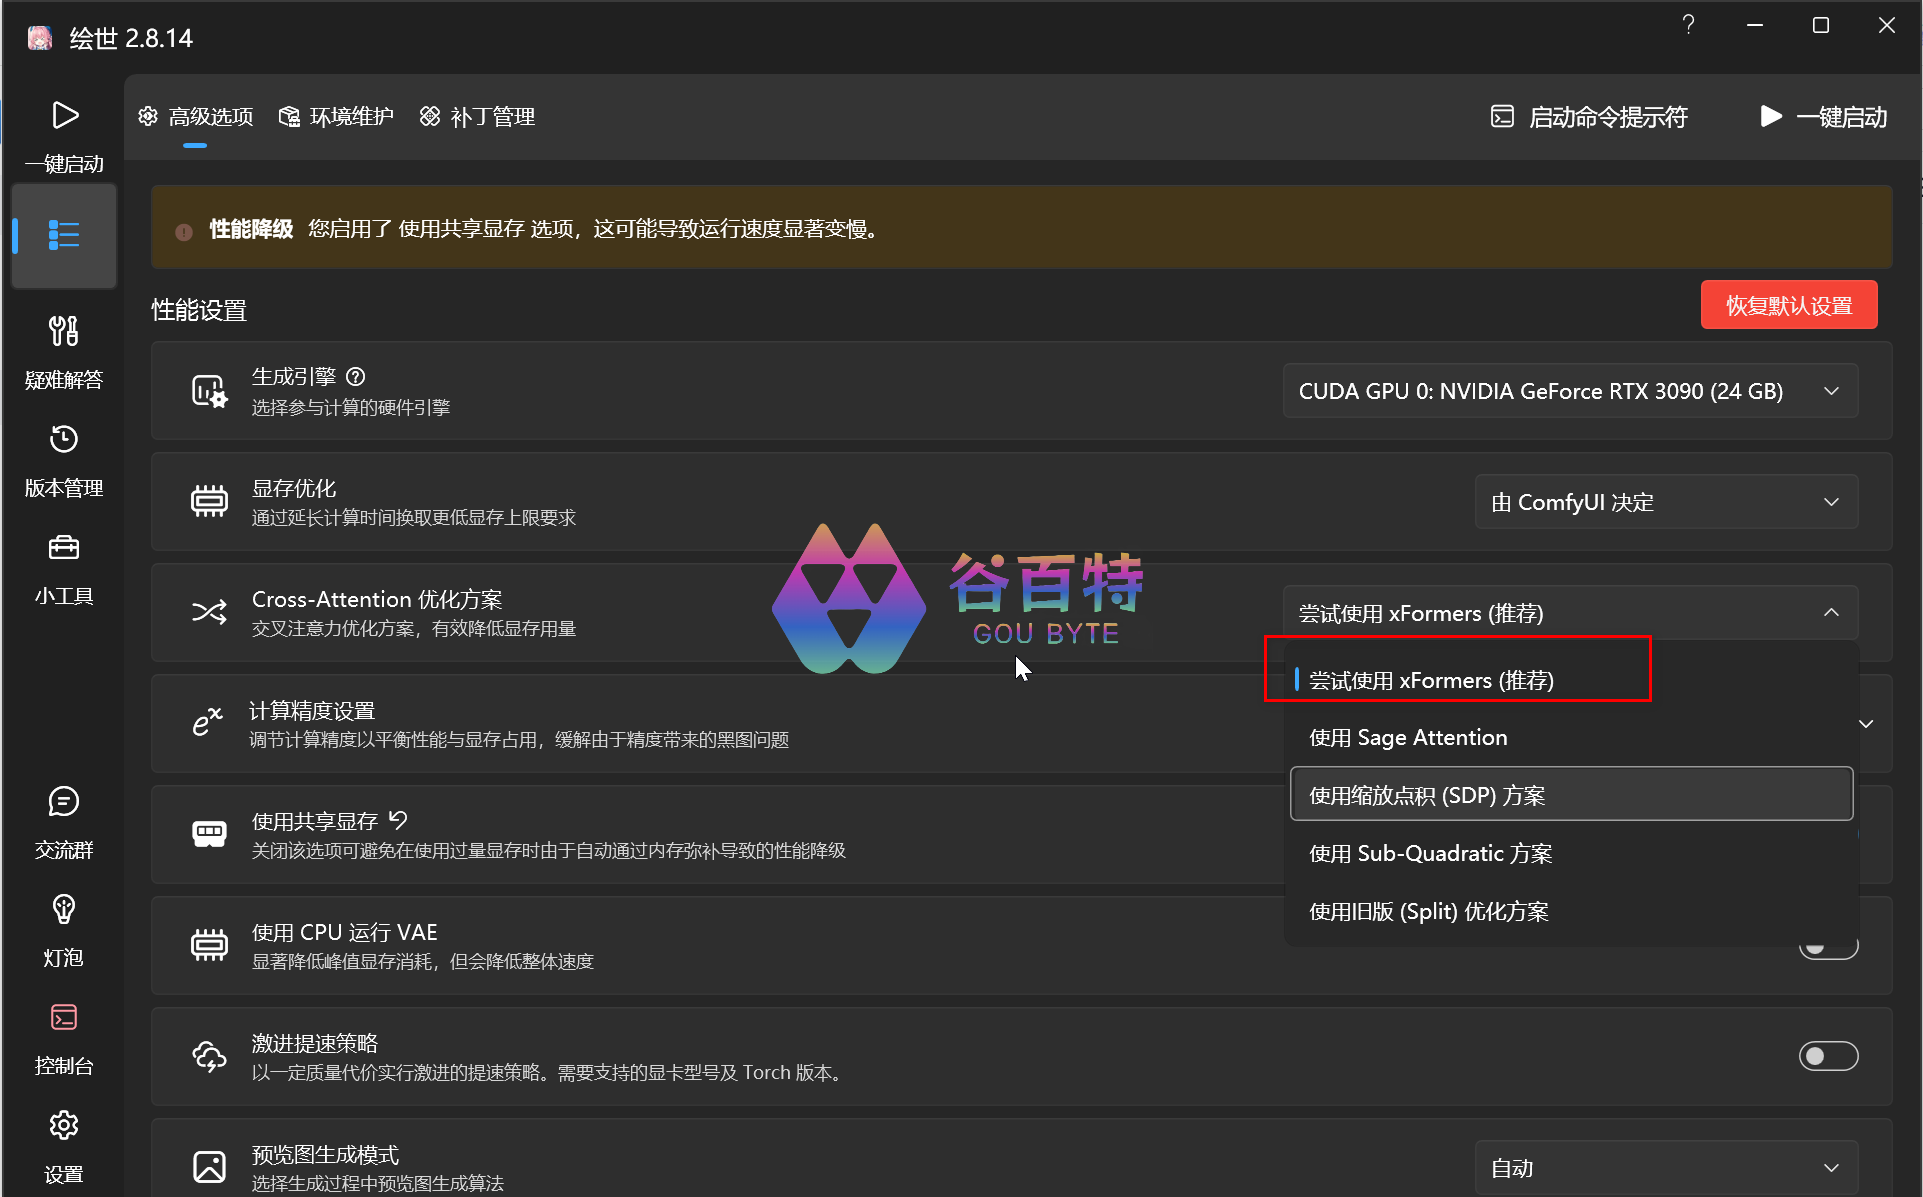Click help icon beside 生成引擎 label
Screen dimensions: 1923x1197
356,377
